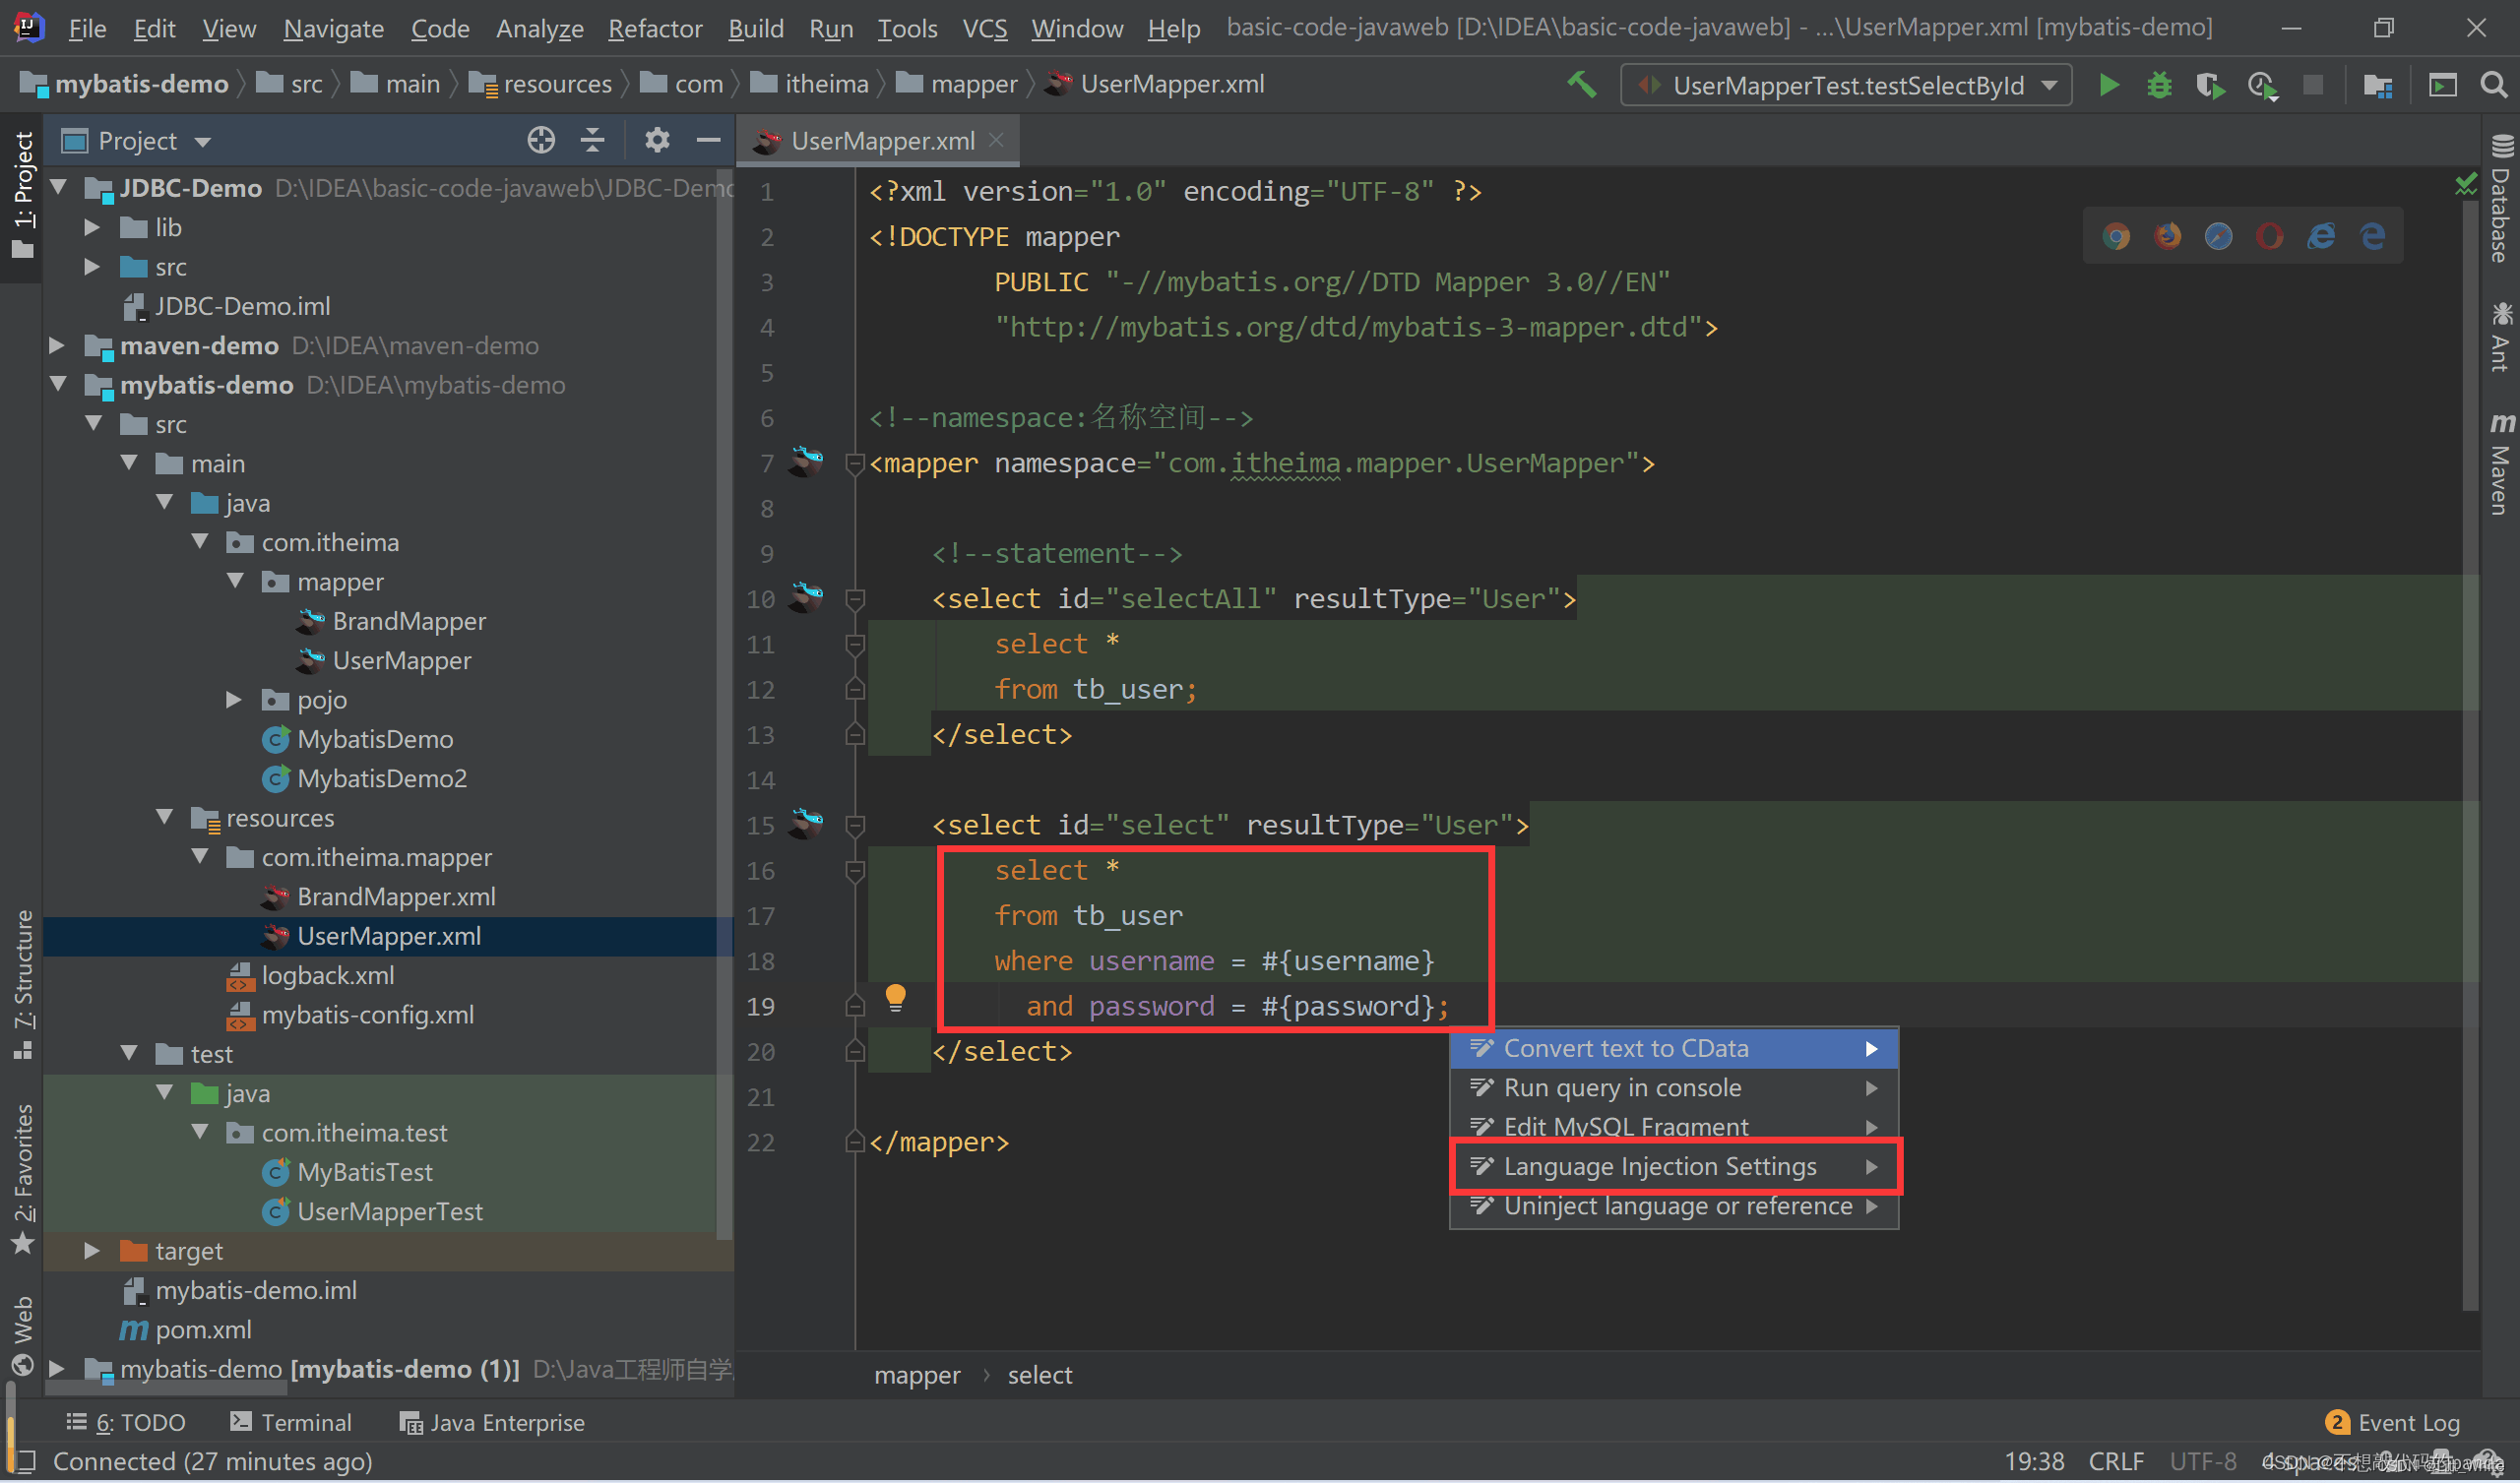2520x1483 pixels.
Task: Open the run configuration dropdown
Action: (1845, 86)
